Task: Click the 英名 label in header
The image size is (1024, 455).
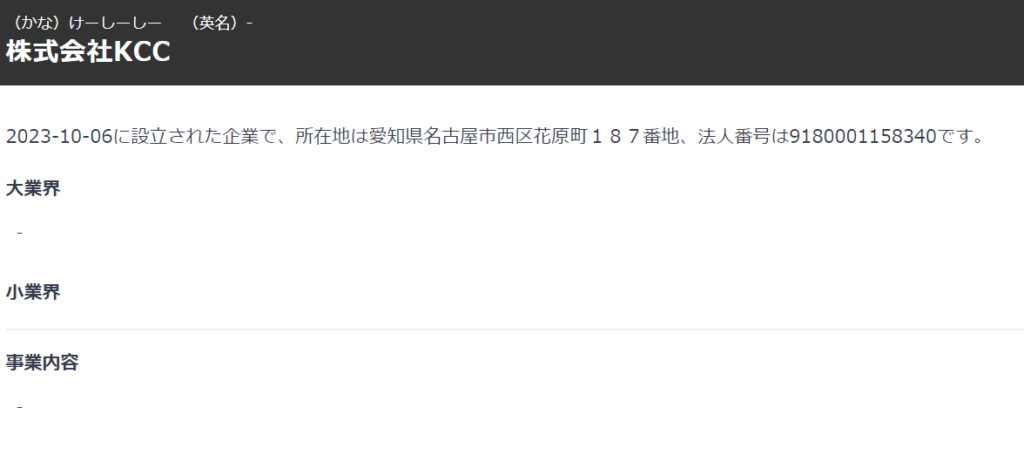Action: click(216, 23)
